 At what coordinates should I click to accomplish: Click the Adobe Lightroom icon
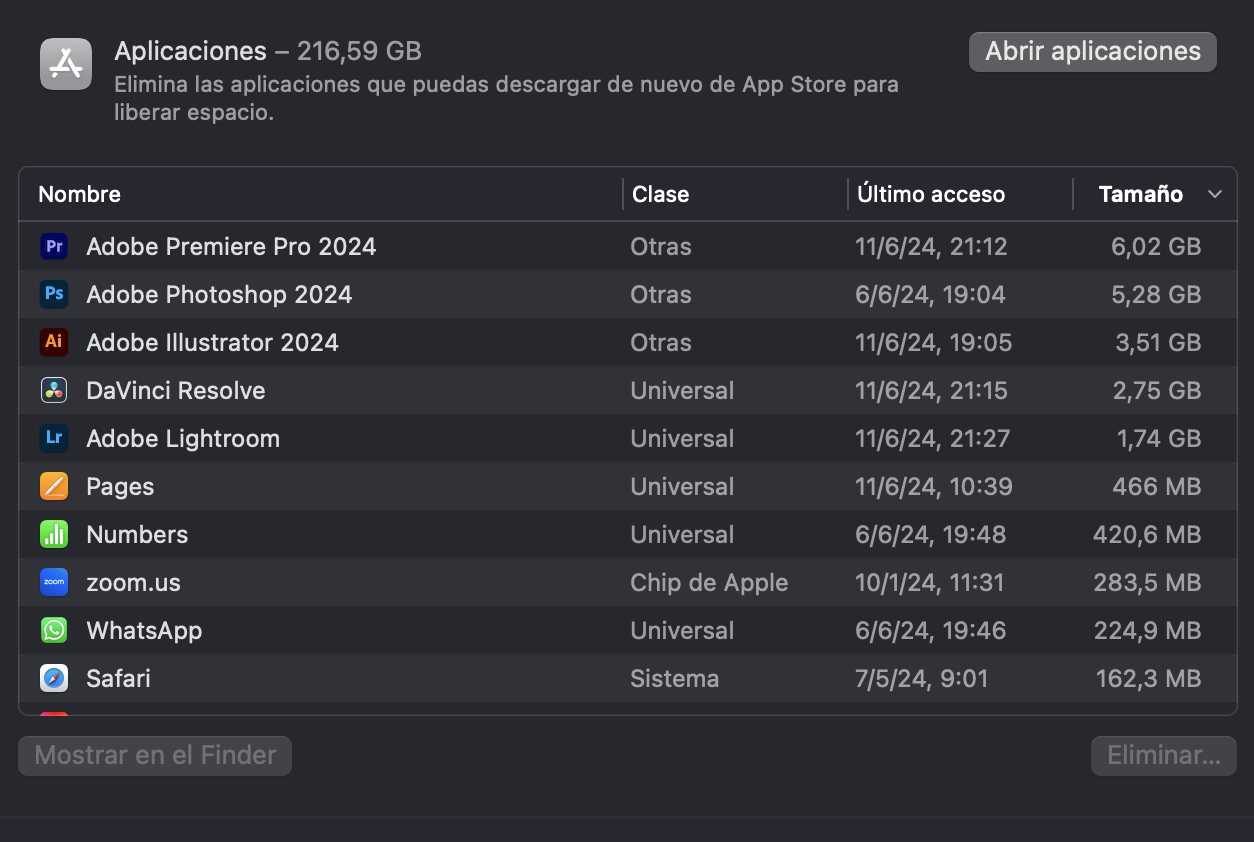pyautogui.click(x=54, y=438)
